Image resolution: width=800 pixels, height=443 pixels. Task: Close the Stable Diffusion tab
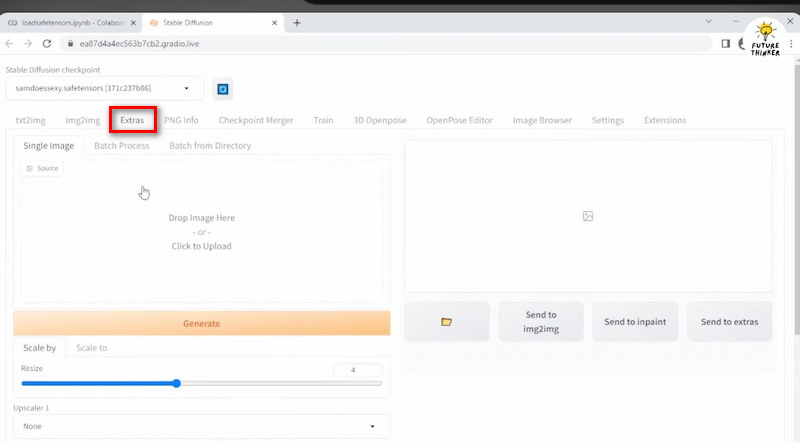274,22
